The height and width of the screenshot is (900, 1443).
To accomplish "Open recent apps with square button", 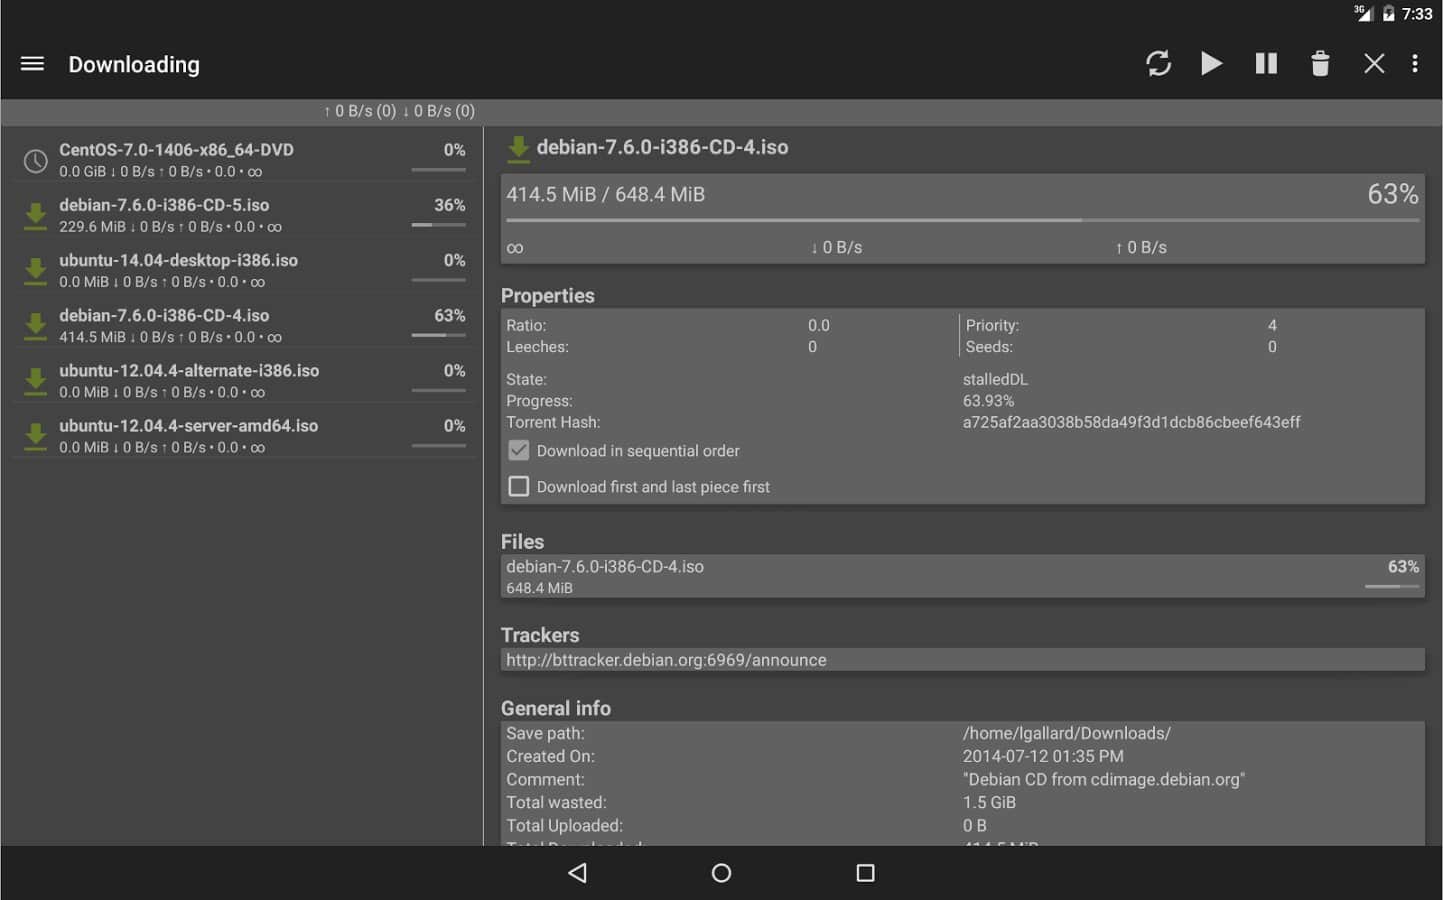I will (x=865, y=873).
